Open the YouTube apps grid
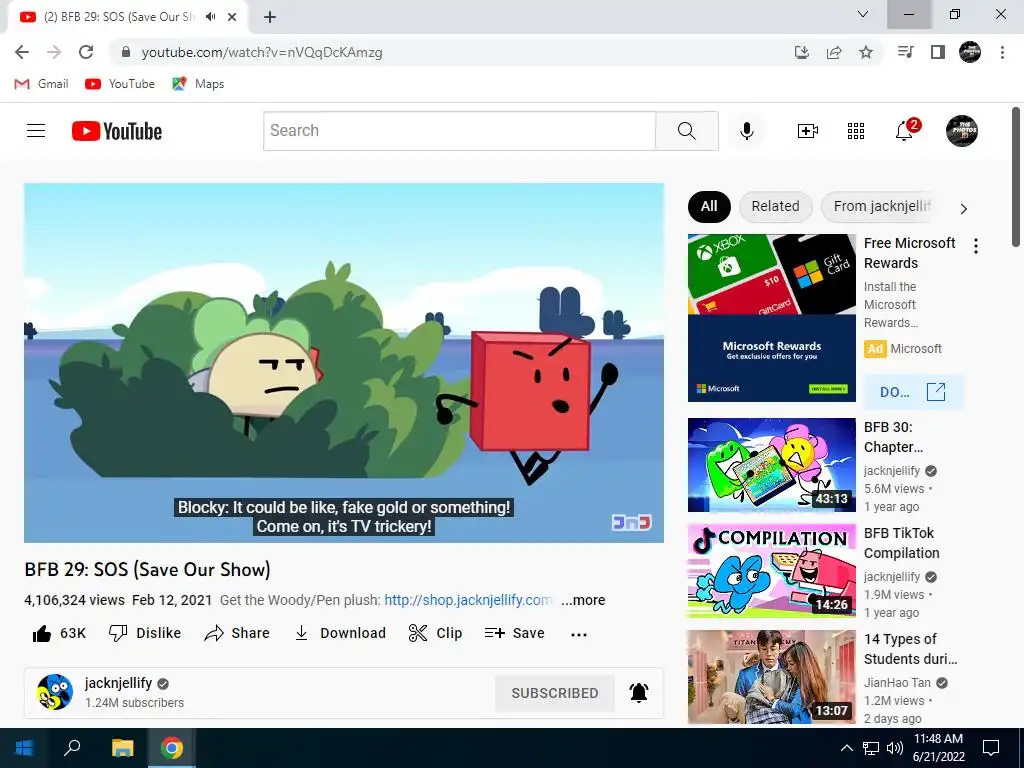Viewport: 1024px width, 768px height. [x=856, y=131]
